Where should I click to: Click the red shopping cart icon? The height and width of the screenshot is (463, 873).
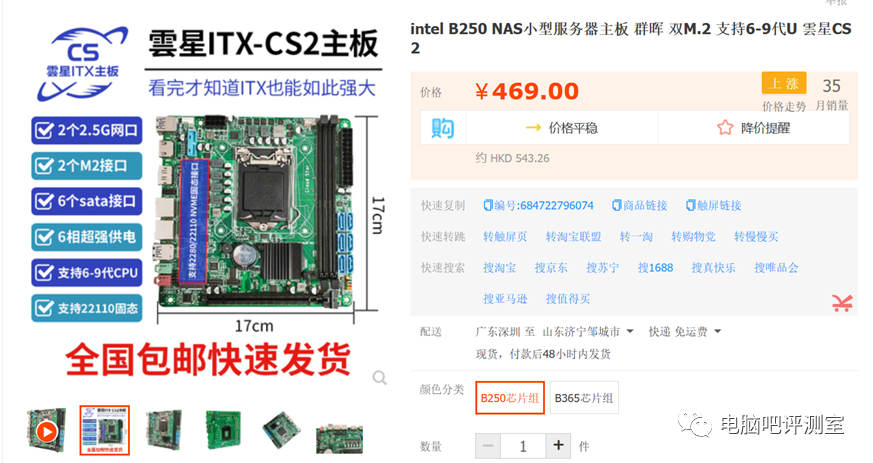point(842,303)
